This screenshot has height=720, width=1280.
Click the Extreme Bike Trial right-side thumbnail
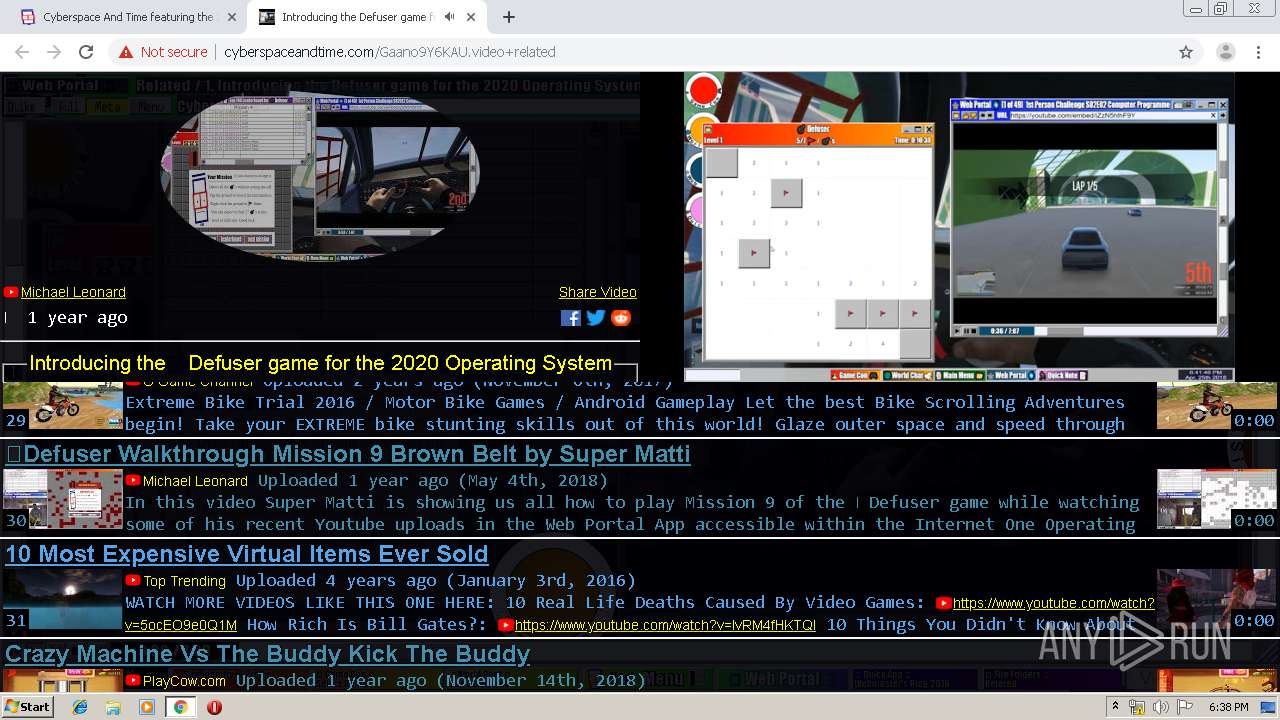[x=1217, y=405]
